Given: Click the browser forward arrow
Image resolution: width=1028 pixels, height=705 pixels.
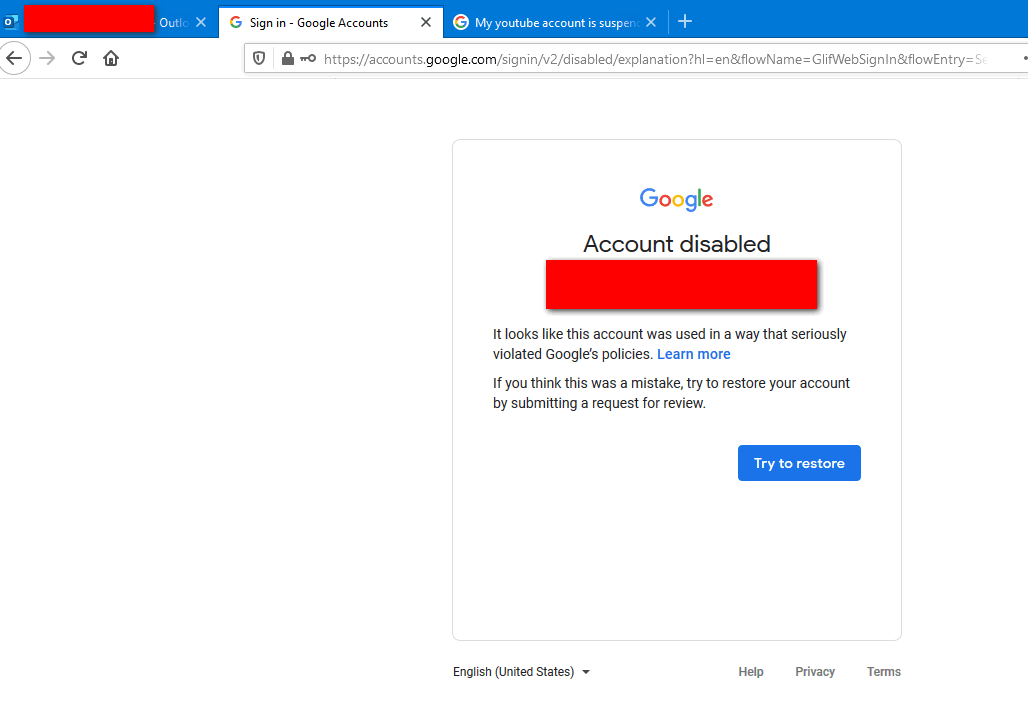Looking at the screenshot, I should click(x=47, y=58).
